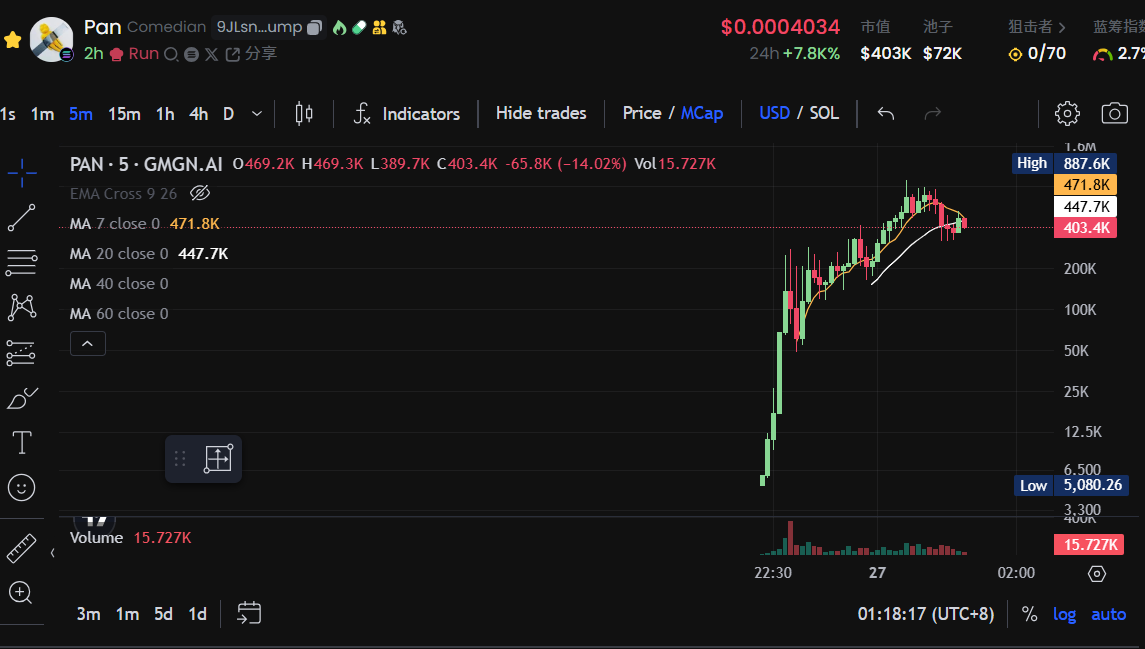Select the ruler measure tool

[21, 549]
